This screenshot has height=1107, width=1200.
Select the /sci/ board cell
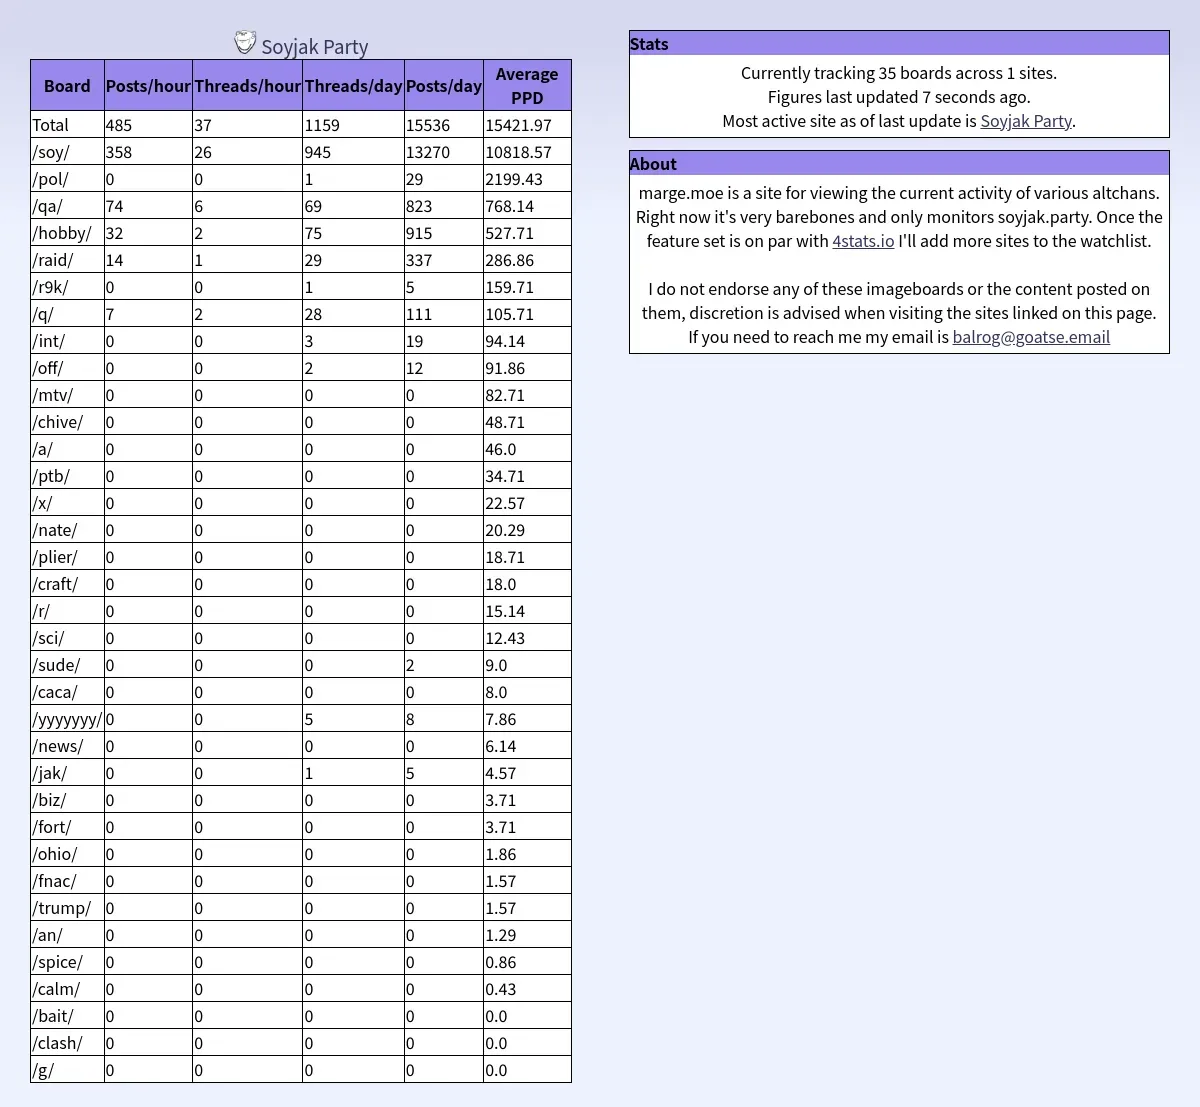click(x=67, y=638)
